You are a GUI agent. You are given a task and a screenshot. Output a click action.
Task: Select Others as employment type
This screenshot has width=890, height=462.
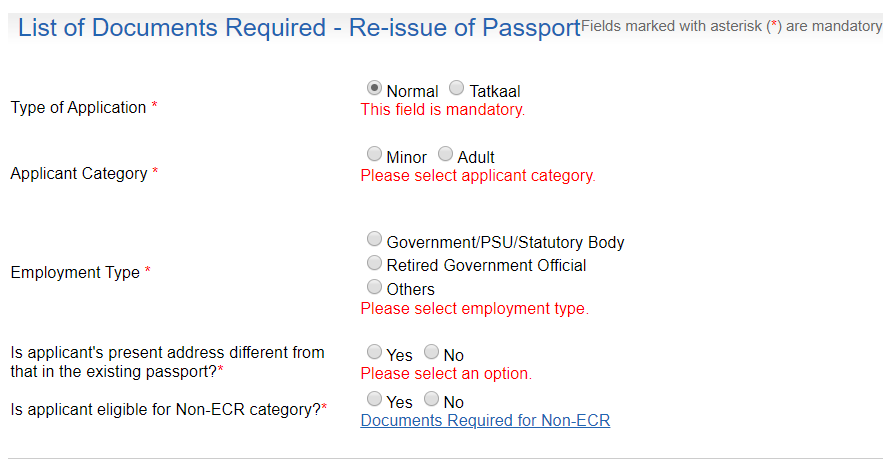pos(374,287)
